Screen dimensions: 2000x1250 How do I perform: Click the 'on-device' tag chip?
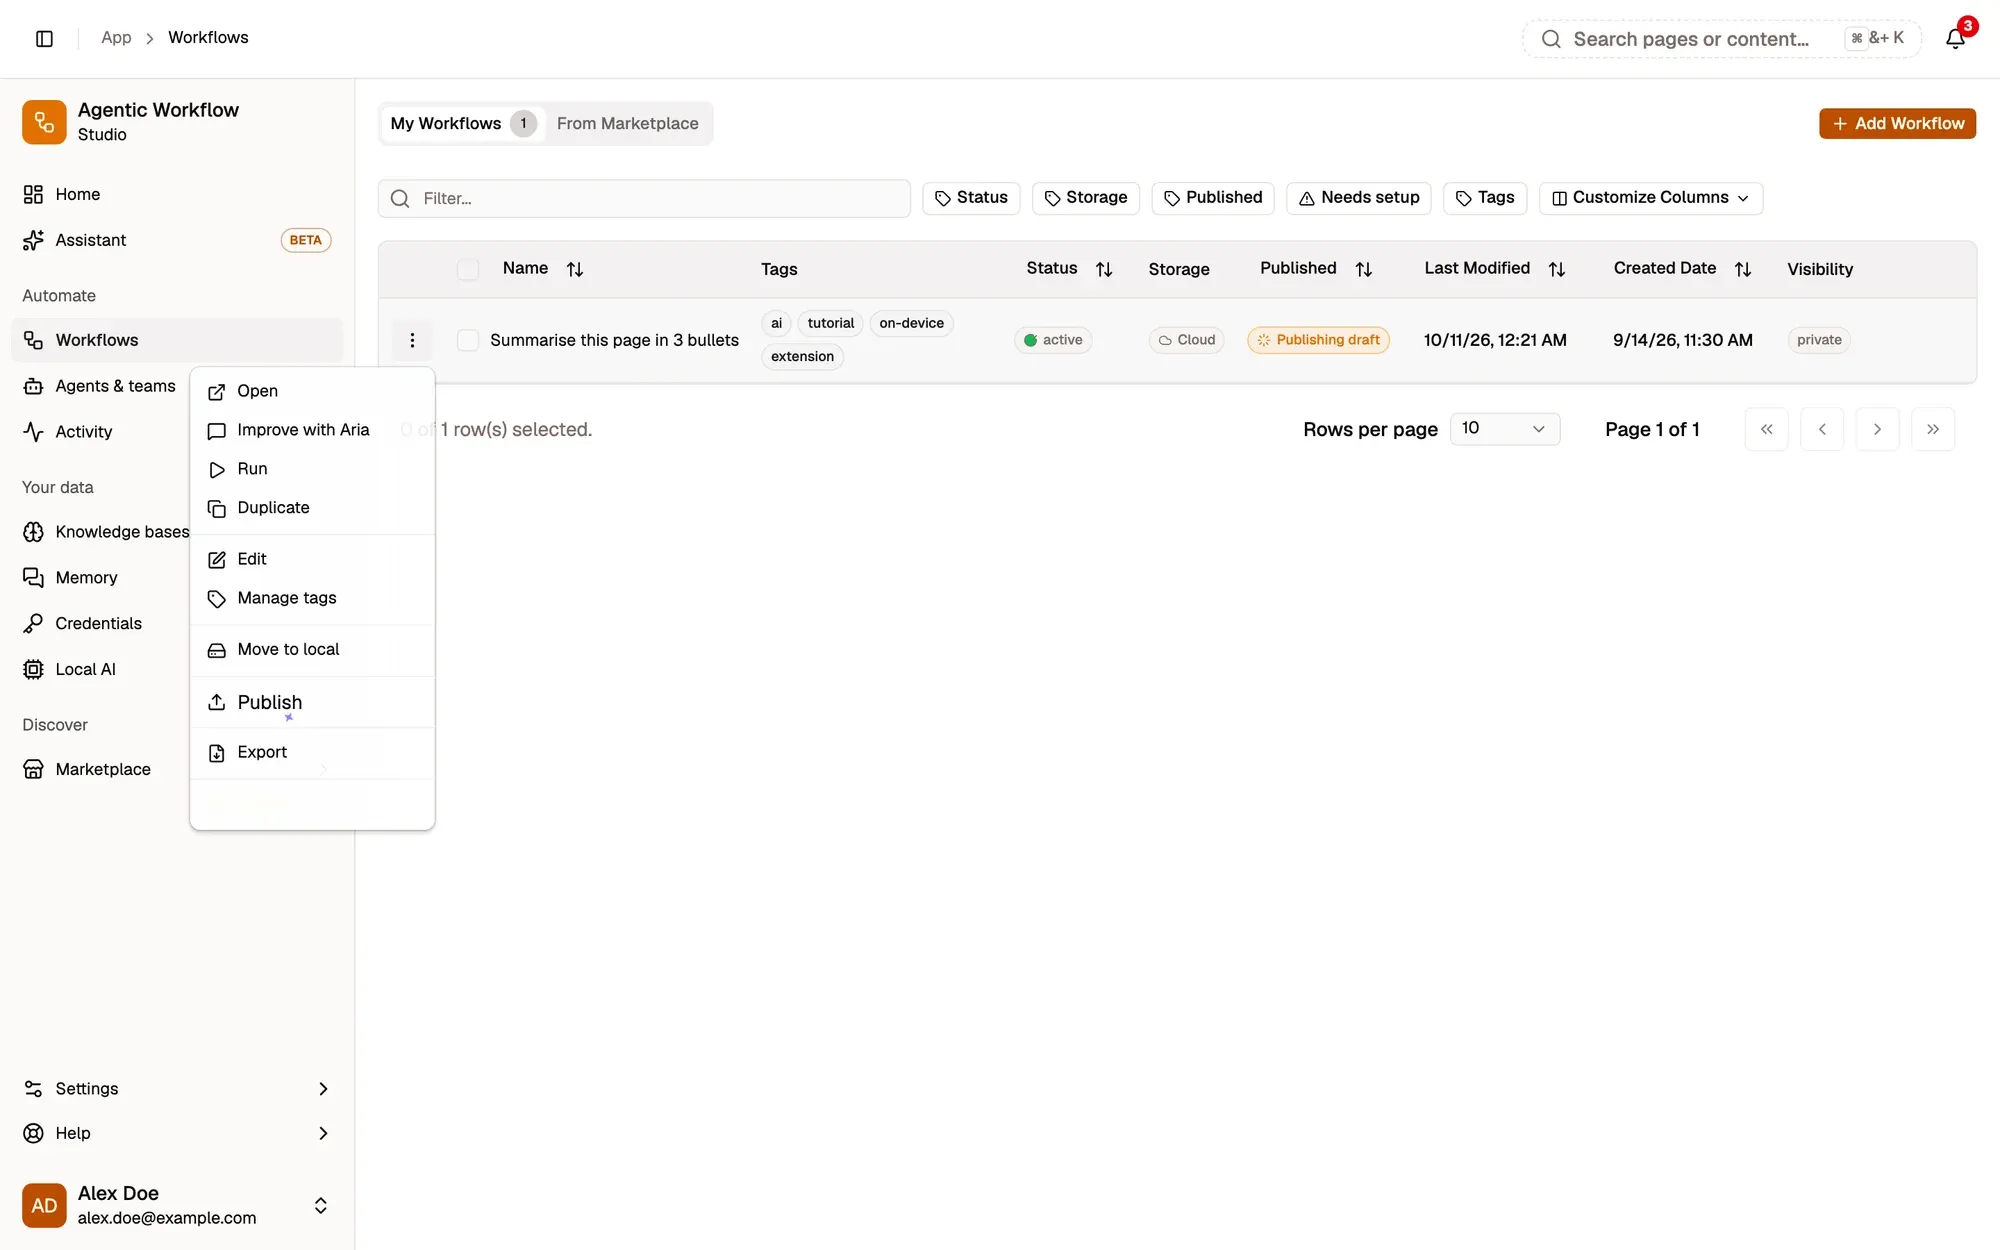(x=911, y=323)
